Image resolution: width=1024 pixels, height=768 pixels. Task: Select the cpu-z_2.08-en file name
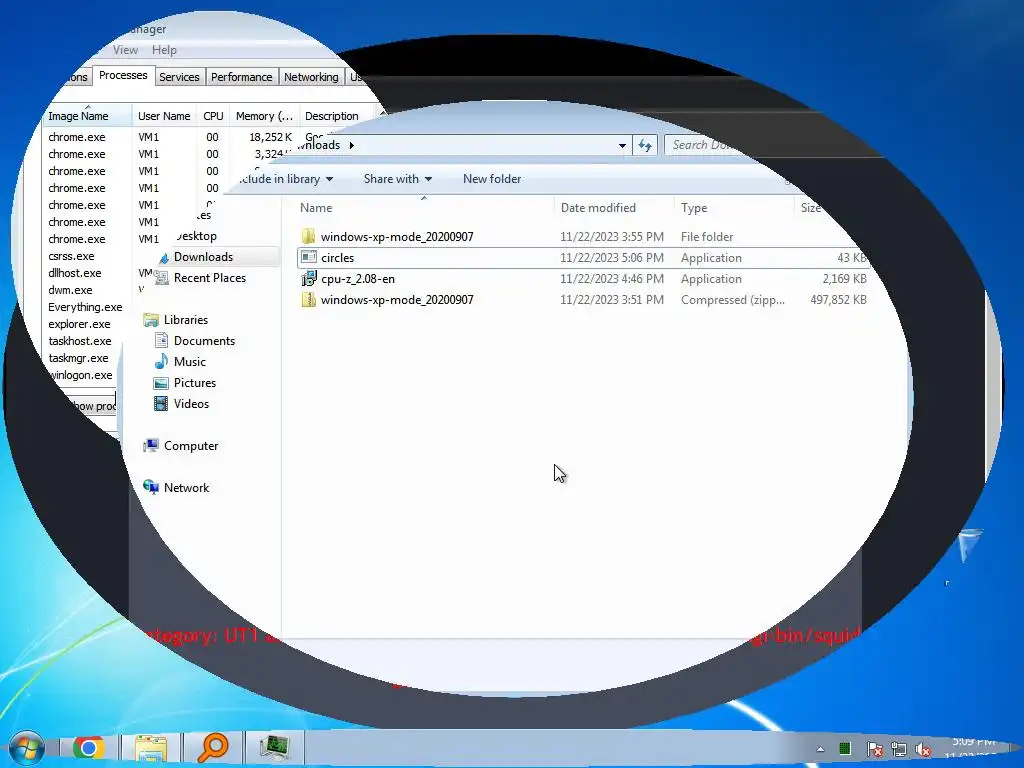pyautogui.click(x=358, y=279)
